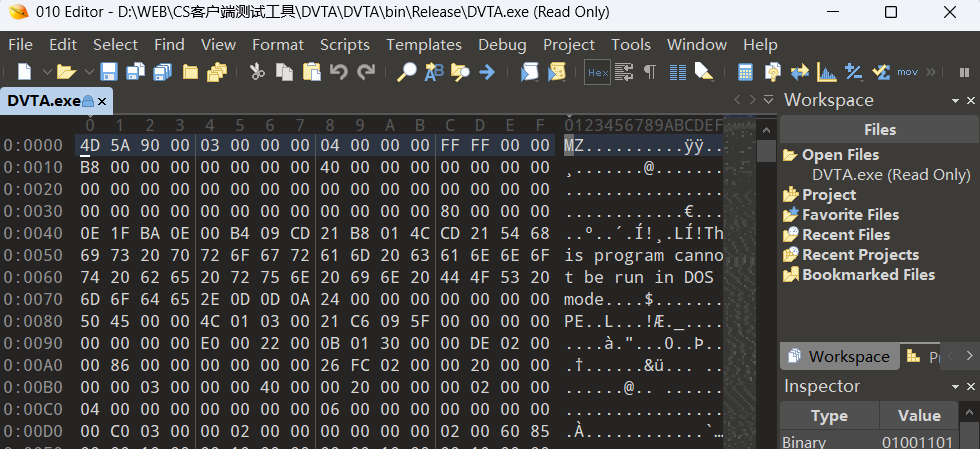
Task: Click the Run Template icon
Action: click(x=556, y=72)
